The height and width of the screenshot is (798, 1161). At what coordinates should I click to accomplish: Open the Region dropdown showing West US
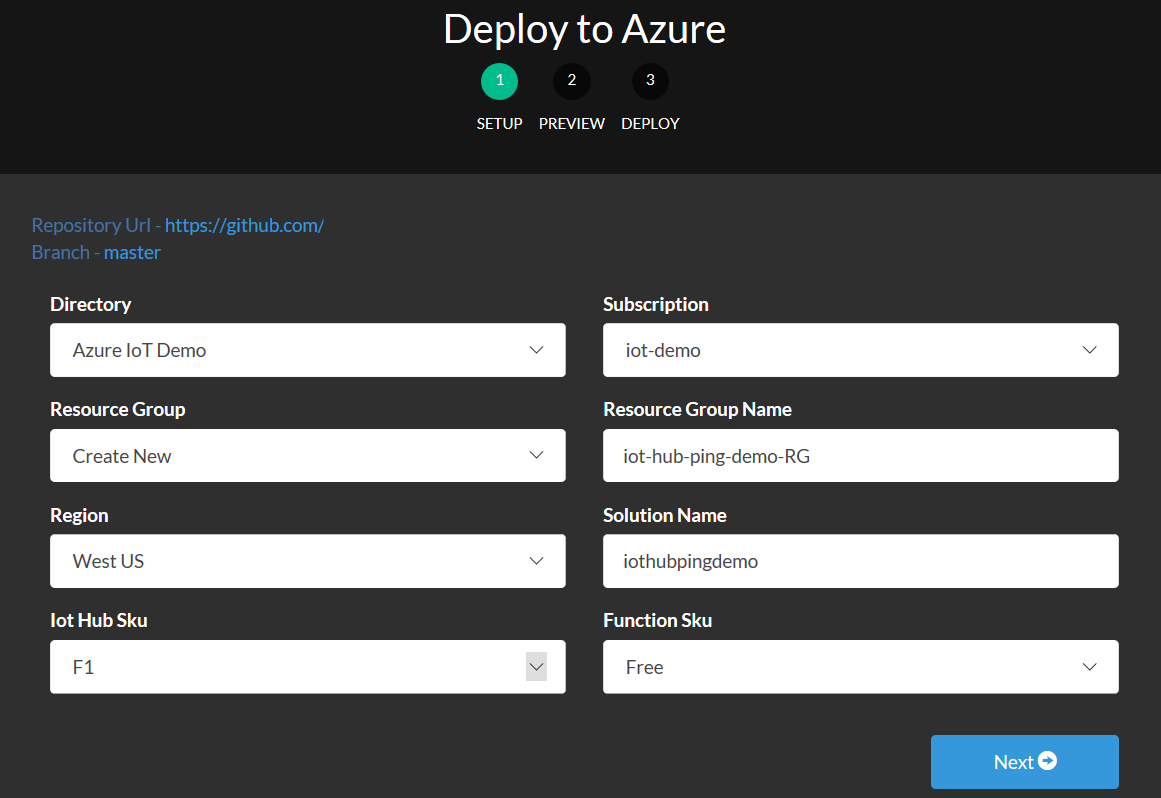tap(307, 561)
